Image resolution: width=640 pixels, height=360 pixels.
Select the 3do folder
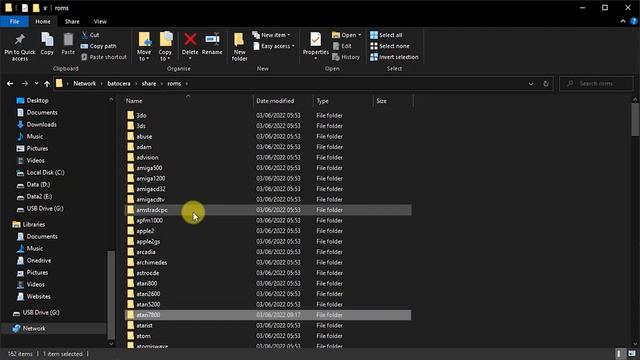[268, 116]
